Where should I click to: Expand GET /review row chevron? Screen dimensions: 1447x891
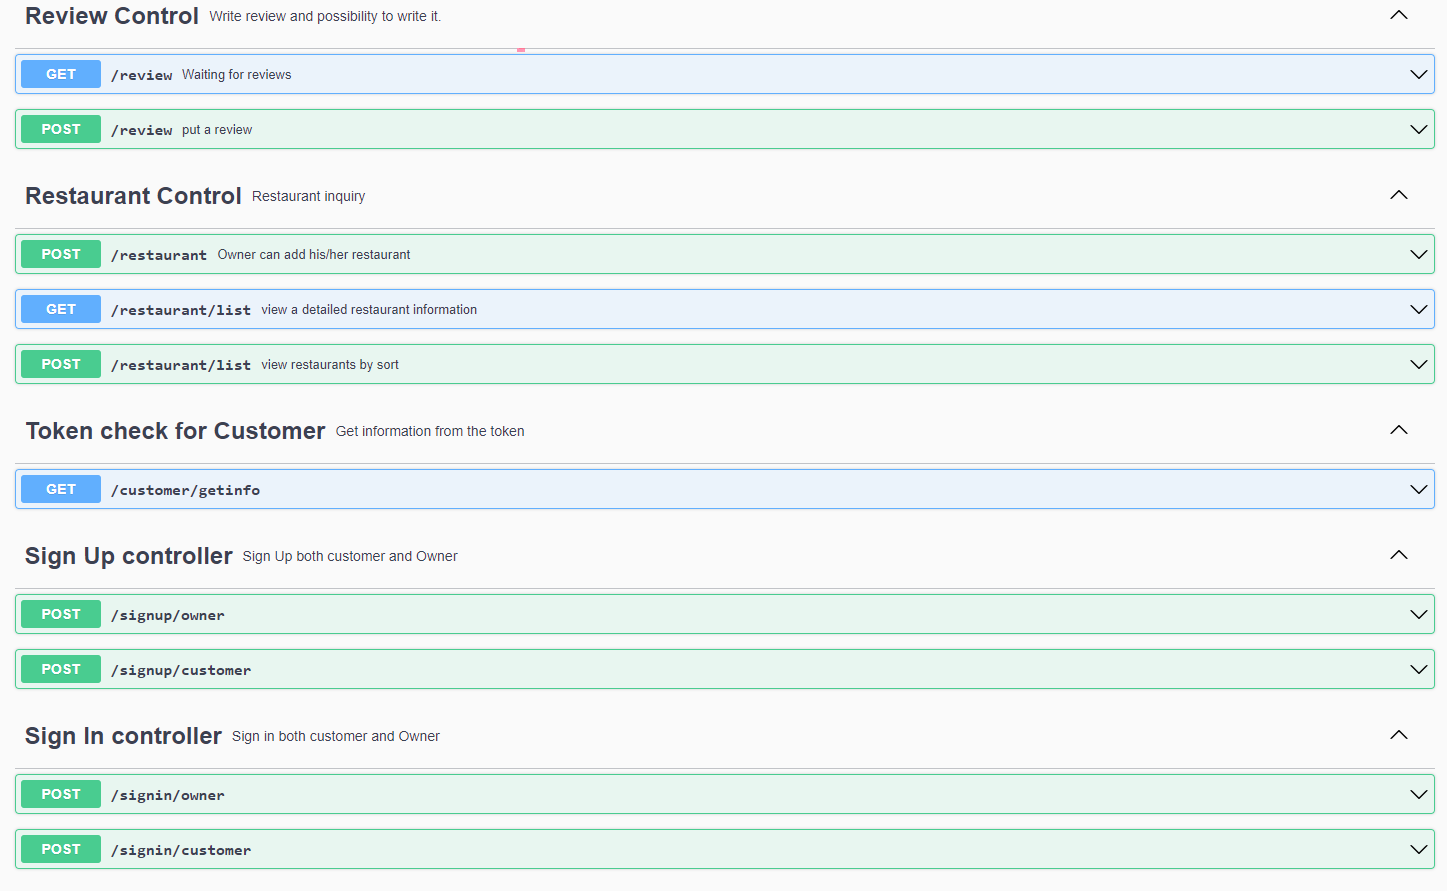(1418, 74)
